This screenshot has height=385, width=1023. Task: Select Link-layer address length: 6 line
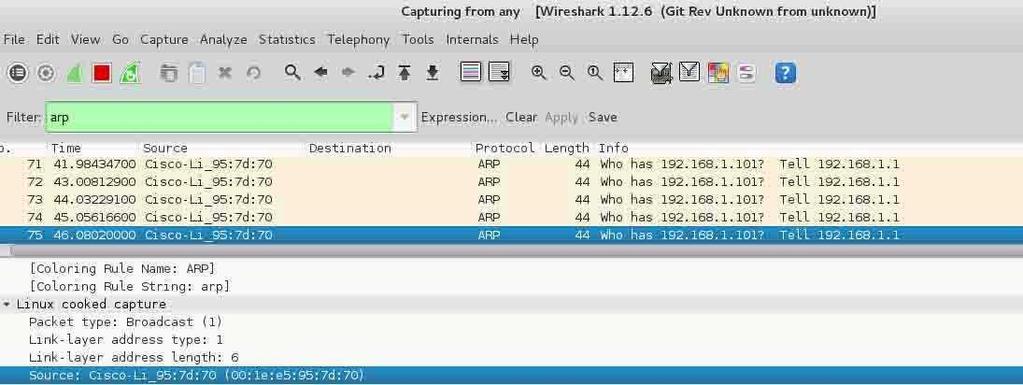pos(133,358)
